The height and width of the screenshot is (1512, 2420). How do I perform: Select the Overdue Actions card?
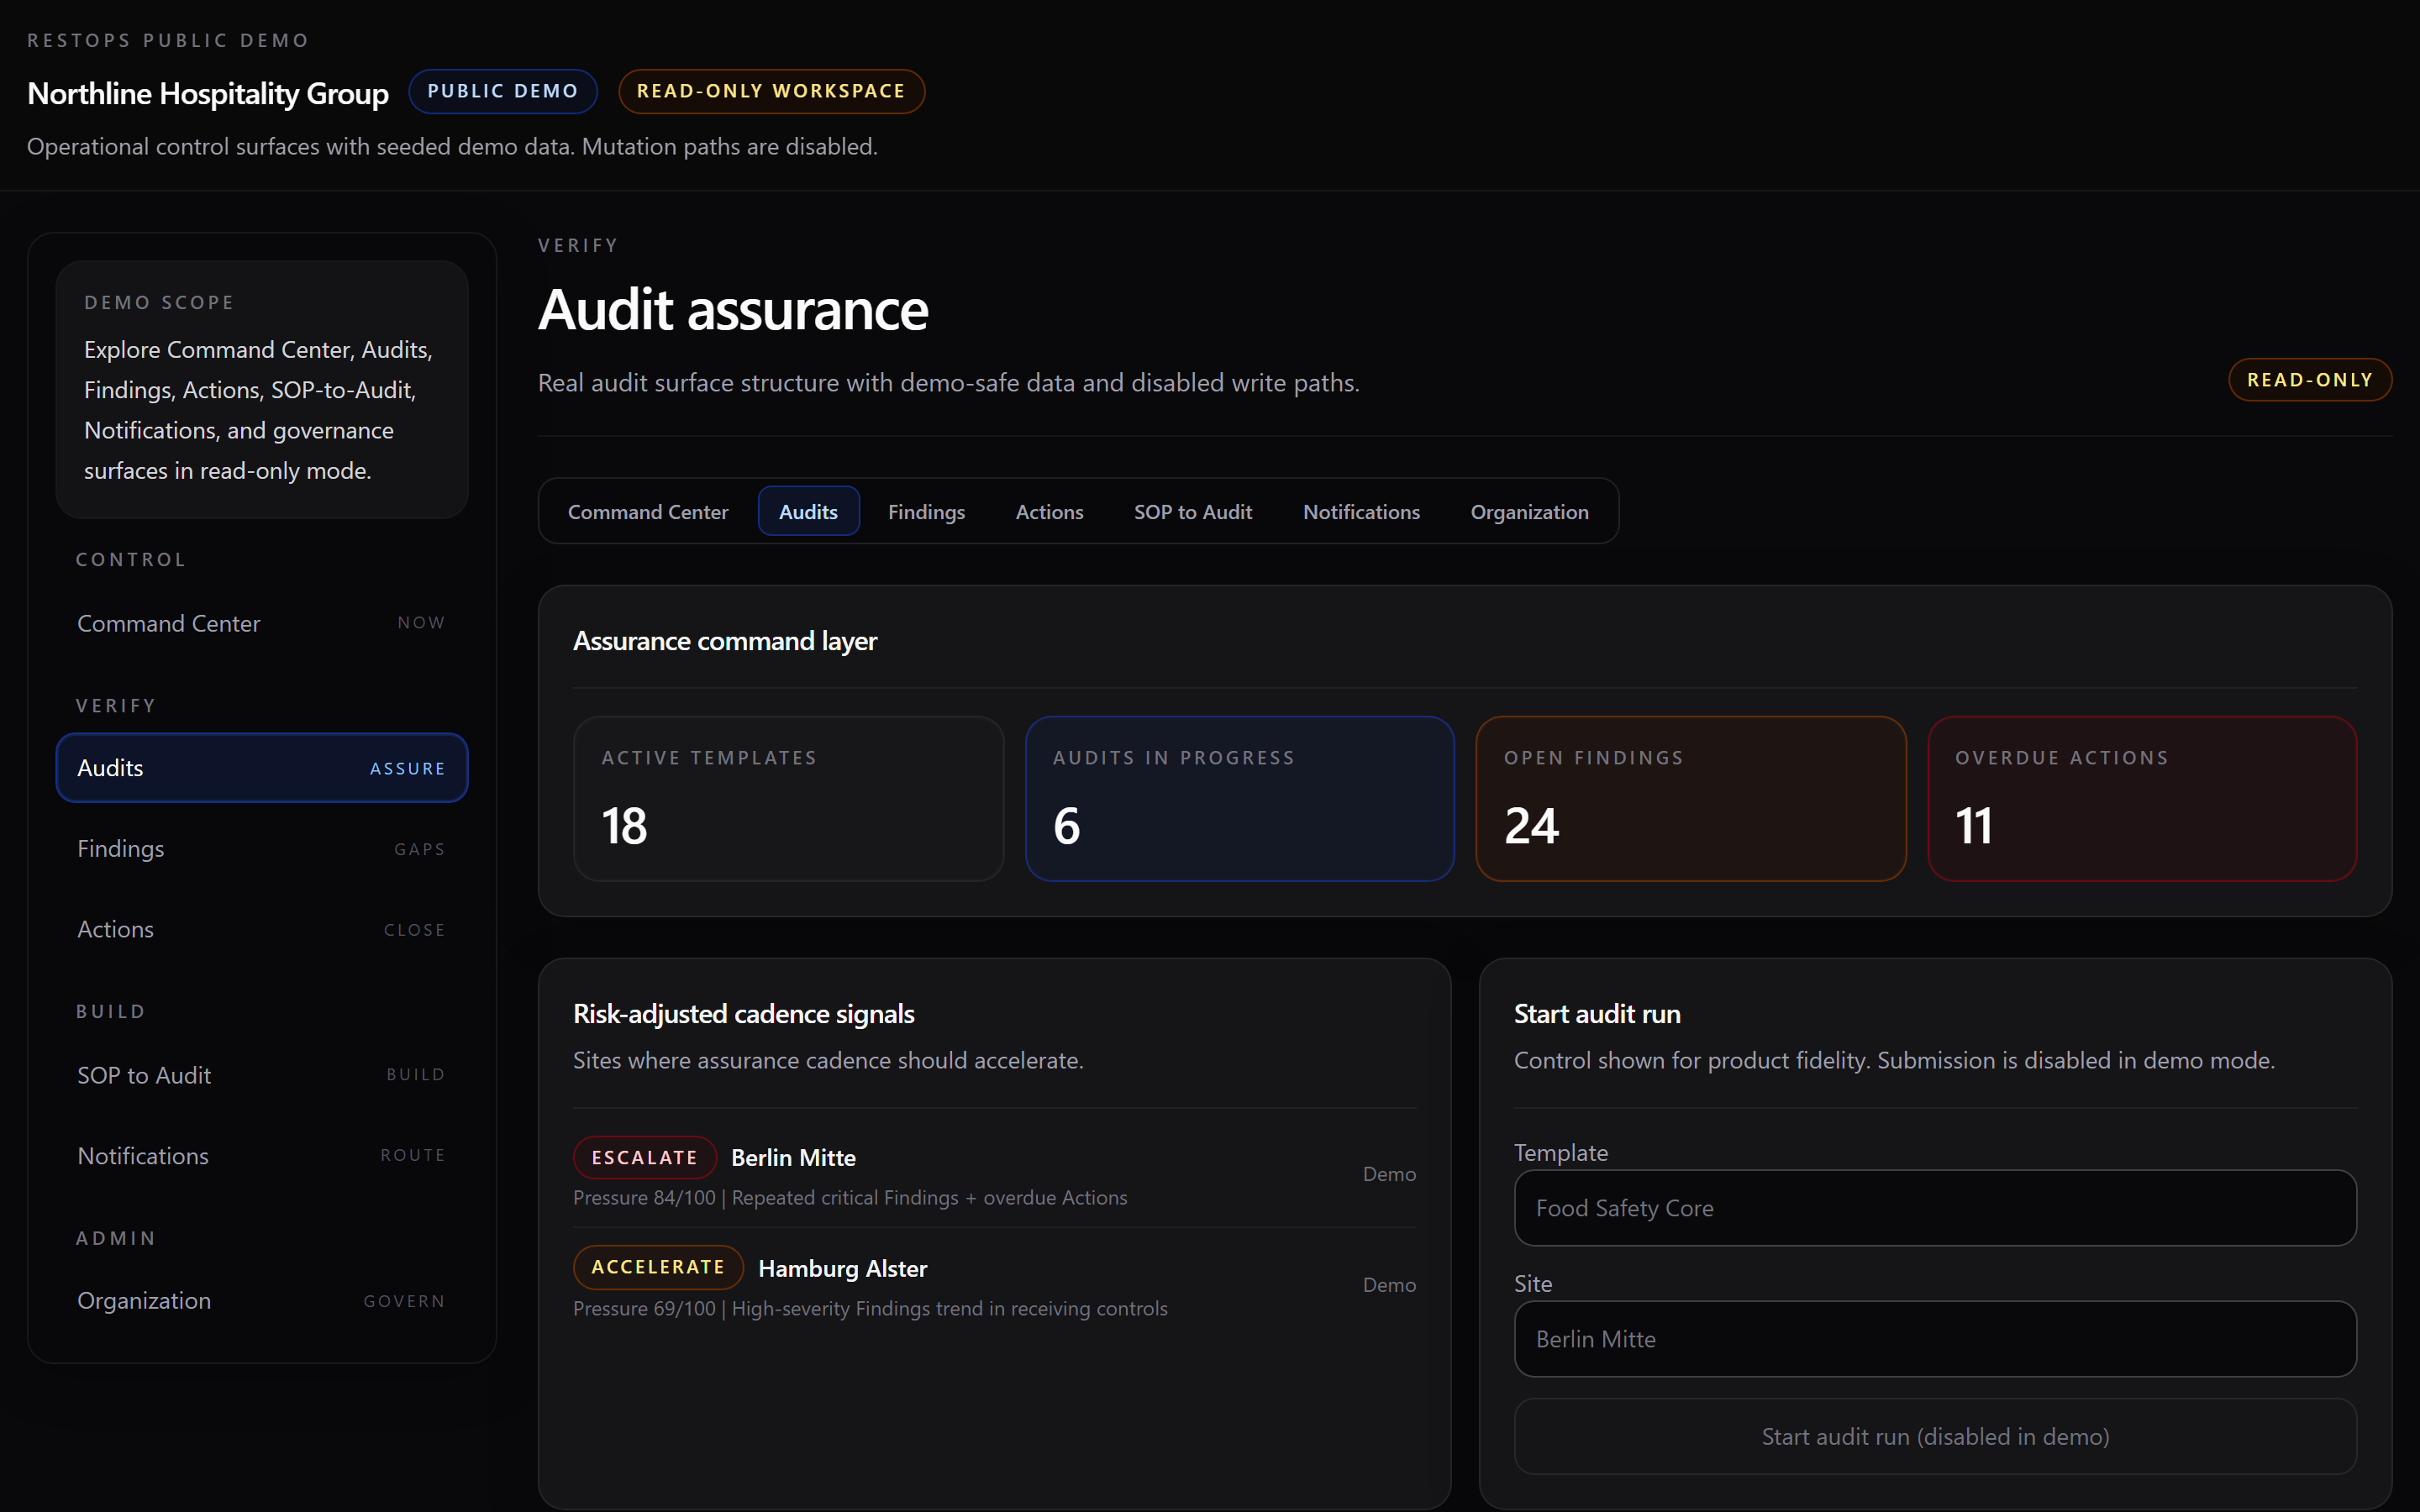coord(2142,798)
